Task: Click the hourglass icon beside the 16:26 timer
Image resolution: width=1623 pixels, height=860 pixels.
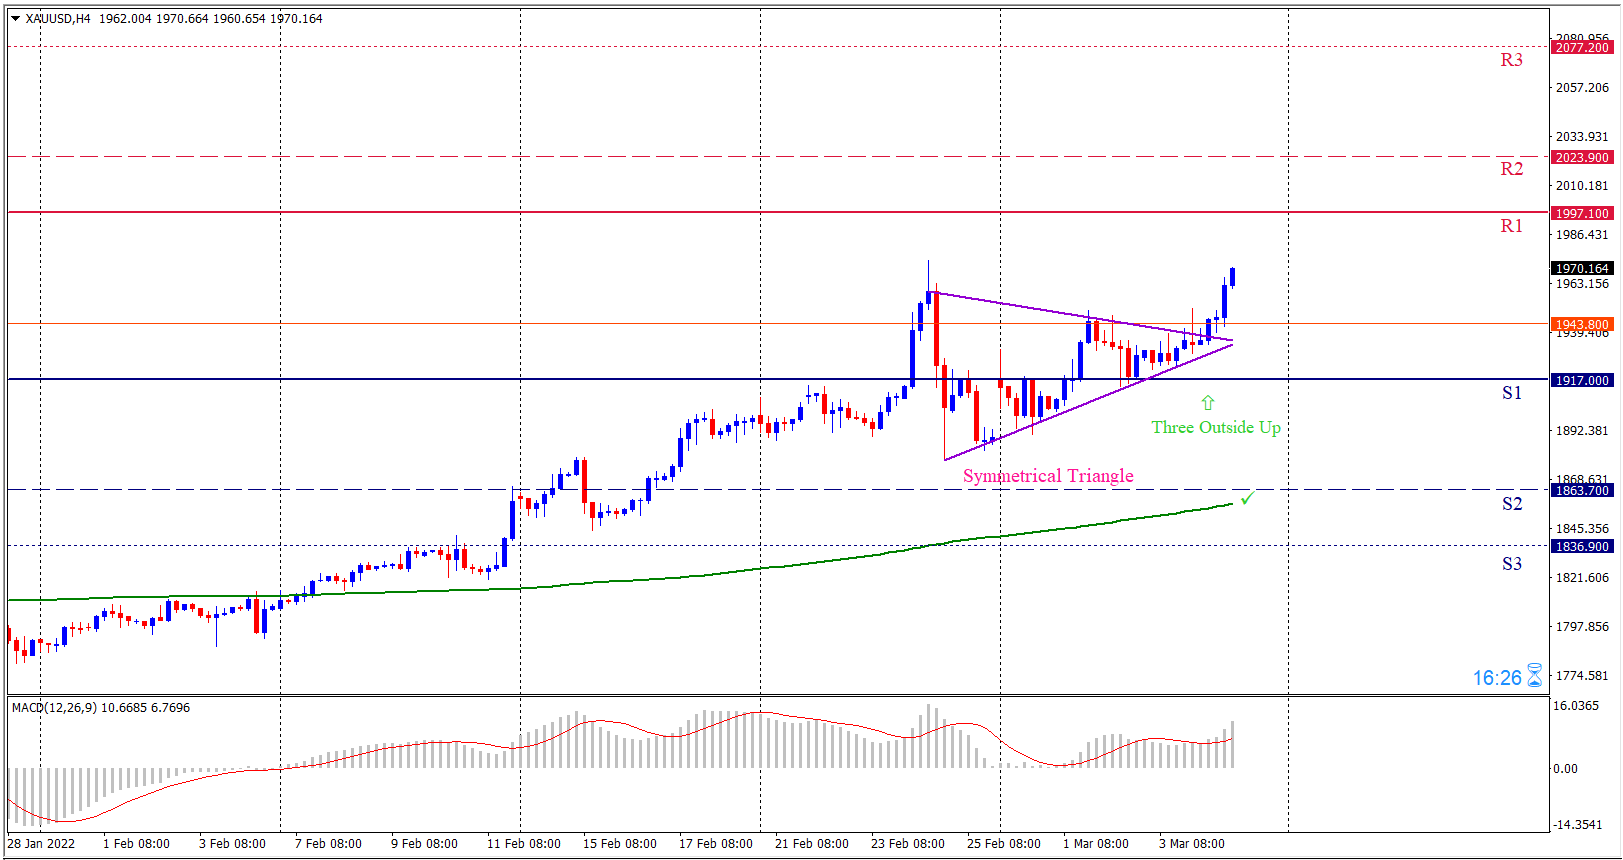Action: point(1535,677)
